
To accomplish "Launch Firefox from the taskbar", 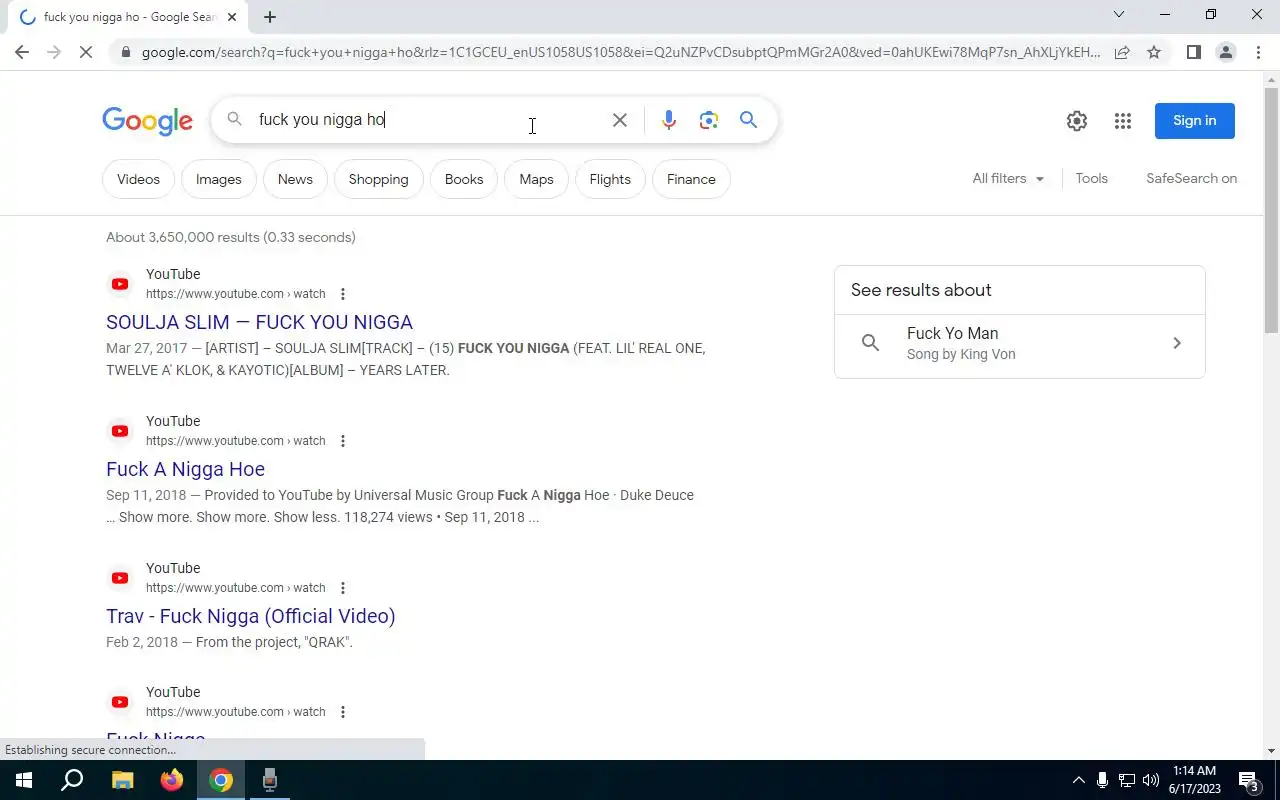I will coord(172,780).
